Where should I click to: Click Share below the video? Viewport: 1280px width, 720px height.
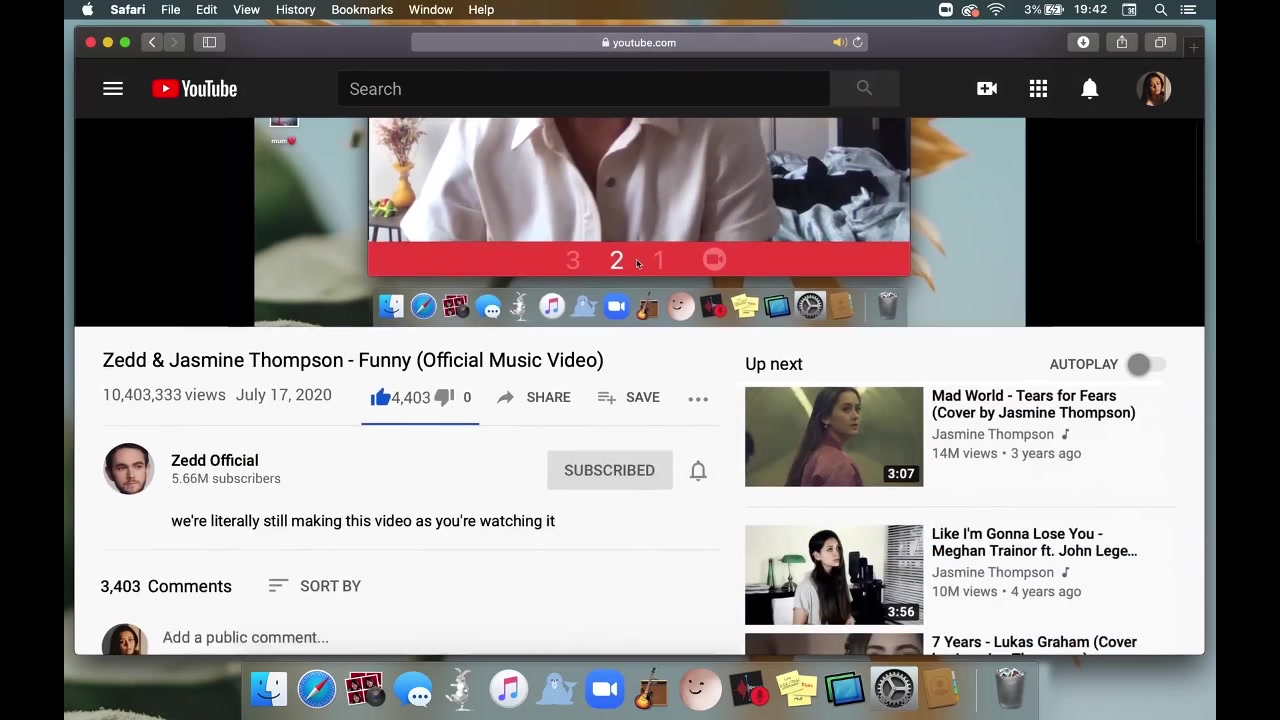click(x=534, y=397)
